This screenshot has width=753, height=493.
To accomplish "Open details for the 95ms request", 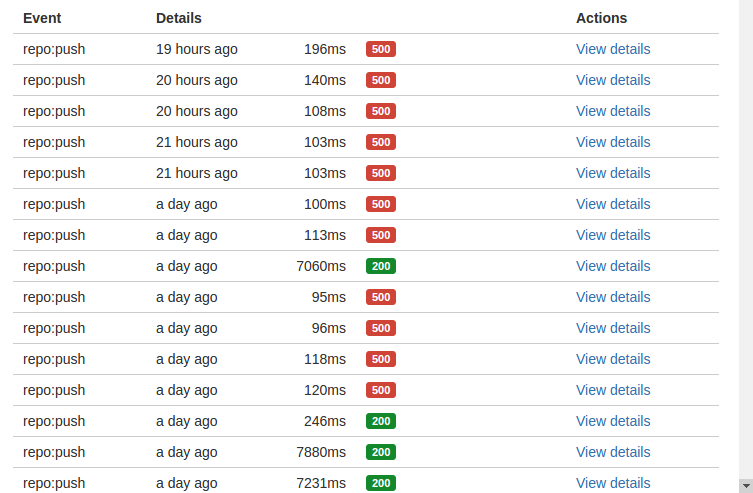I will 613,297.
